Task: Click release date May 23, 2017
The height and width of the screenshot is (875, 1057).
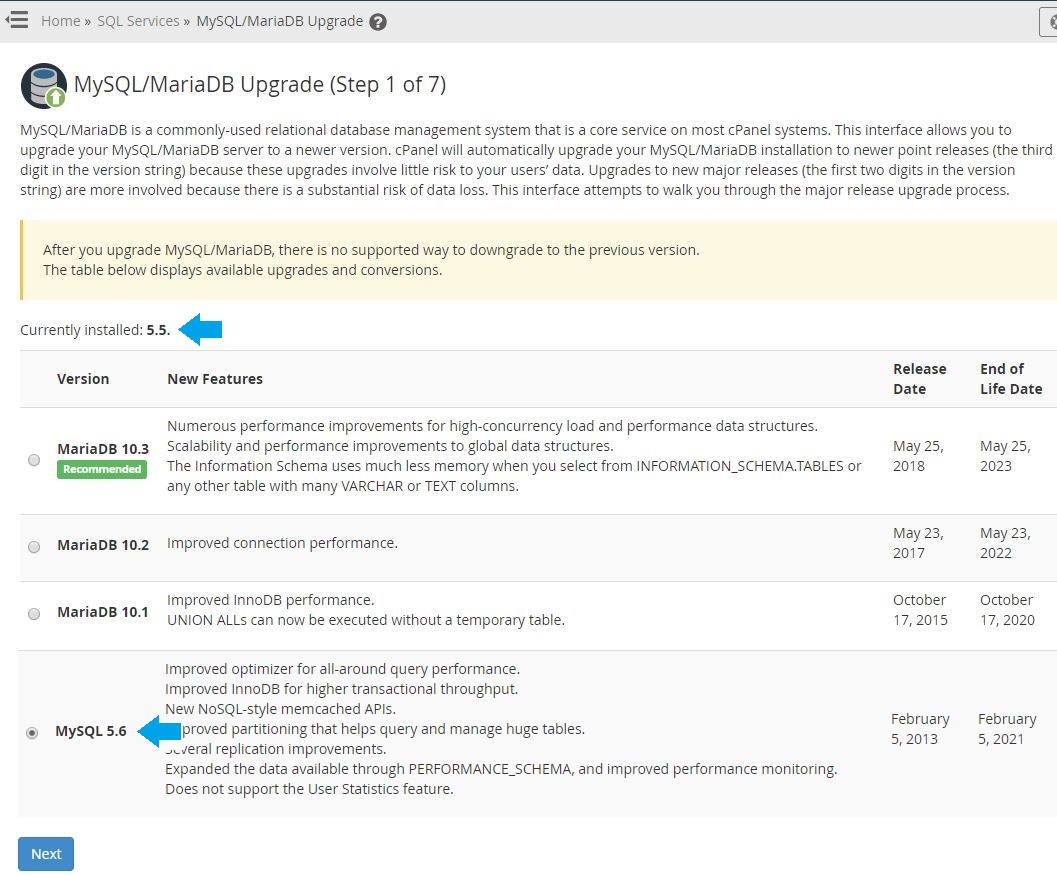Action: pos(918,543)
